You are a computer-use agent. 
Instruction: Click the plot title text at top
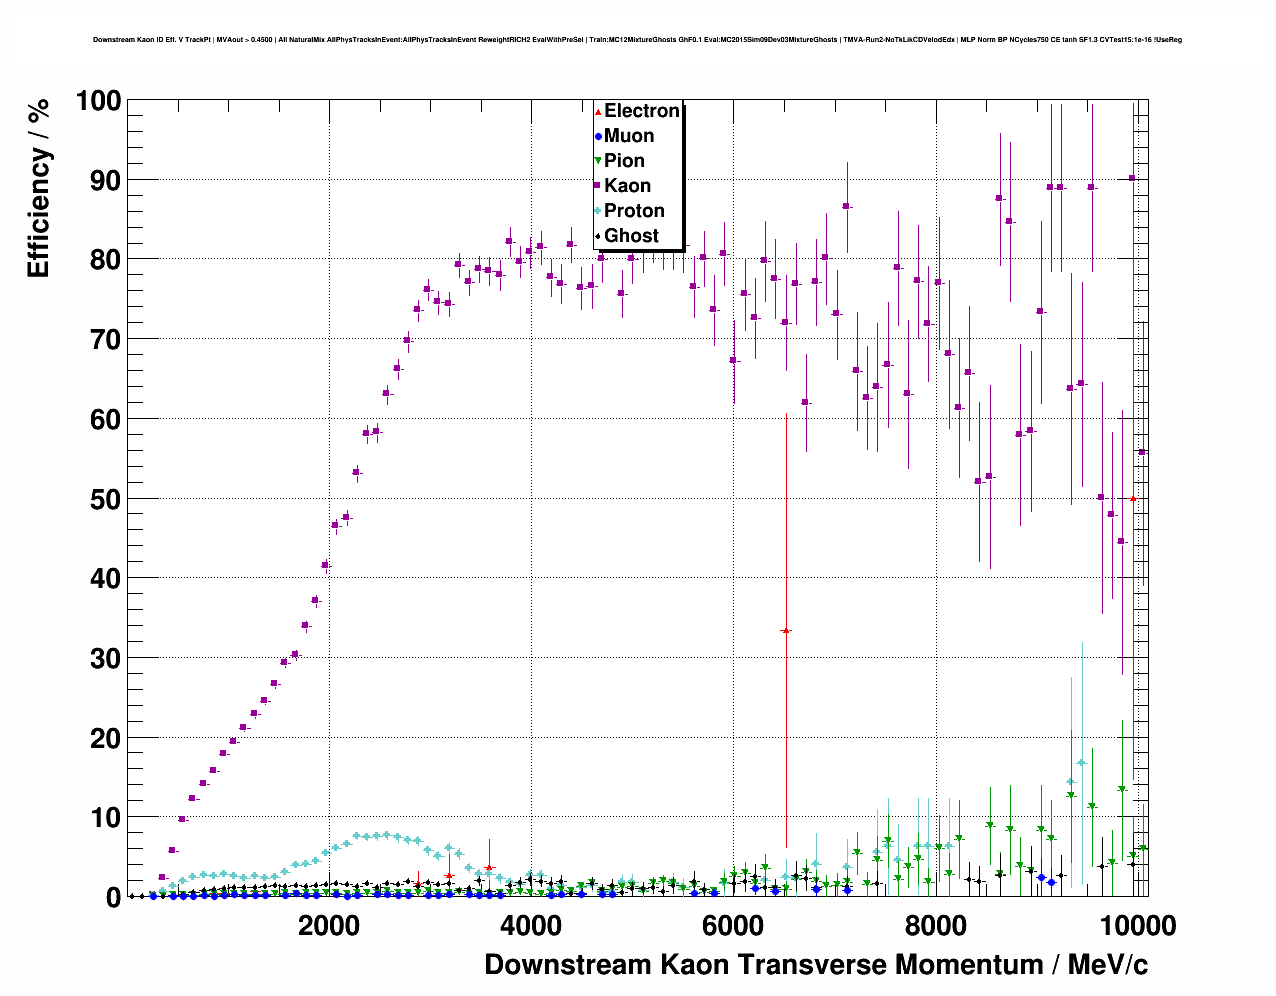click(x=637, y=40)
